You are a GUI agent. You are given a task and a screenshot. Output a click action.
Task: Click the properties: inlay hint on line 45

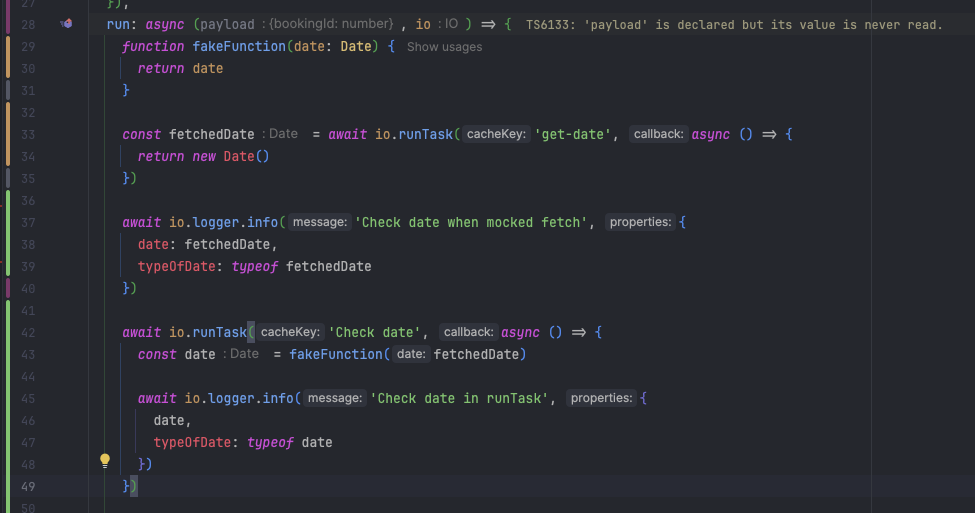click(x=601, y=399)
